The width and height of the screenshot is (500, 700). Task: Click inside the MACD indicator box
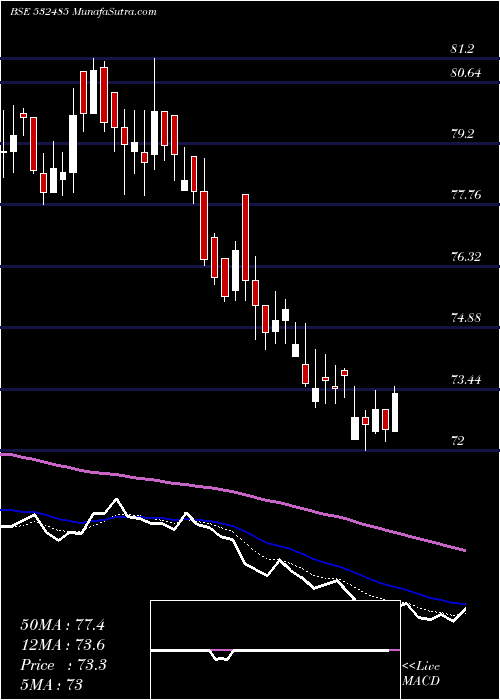(275, 650)
